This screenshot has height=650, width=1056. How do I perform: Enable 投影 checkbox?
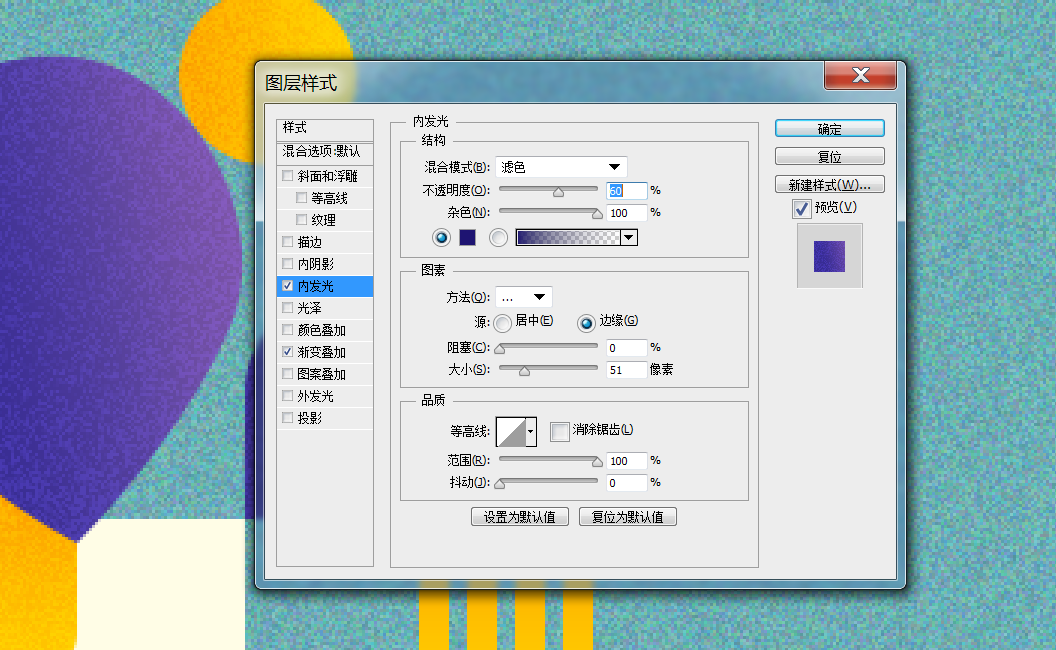(x=288, y=418)
